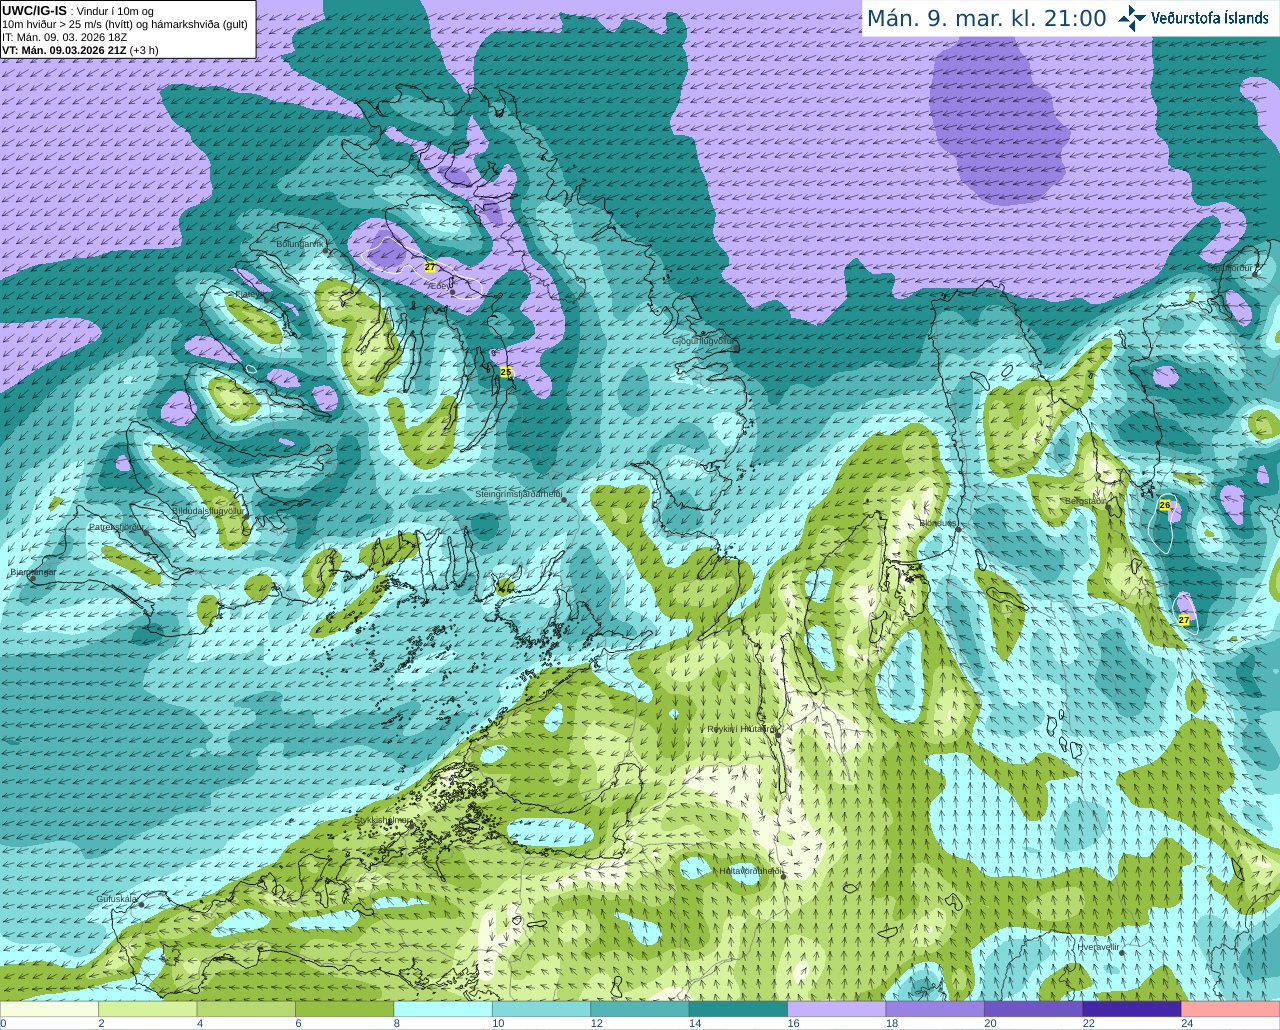The height and width of the screenshot is (1030, 1280).
Task: Pick the 16–18 m/s lavender legend swatch
Action: click(836, 1009)
